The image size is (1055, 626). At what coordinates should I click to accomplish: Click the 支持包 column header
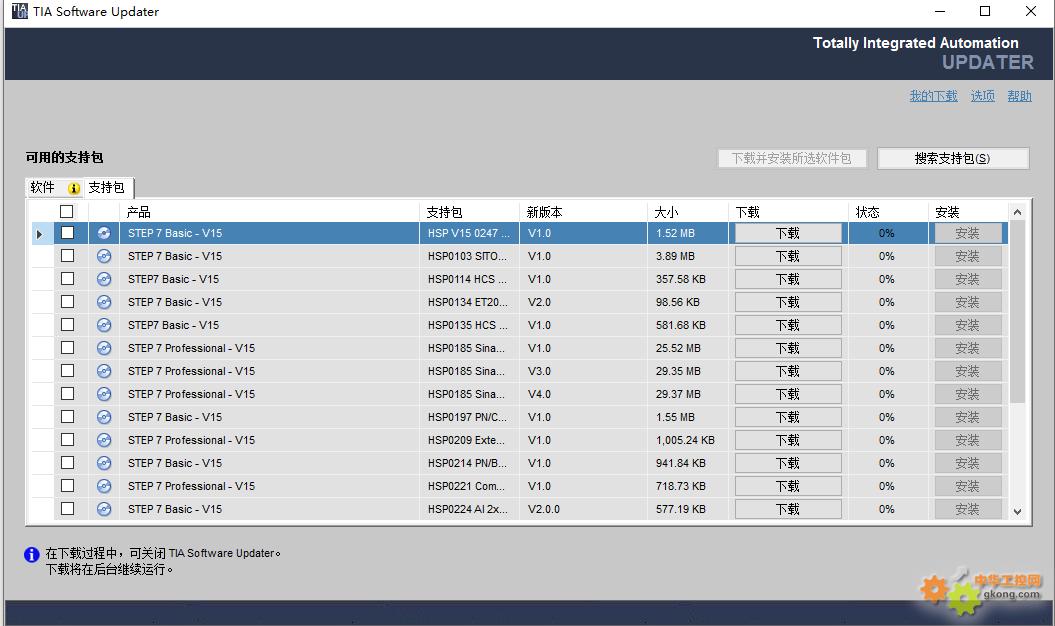click(x=469, y=212)
